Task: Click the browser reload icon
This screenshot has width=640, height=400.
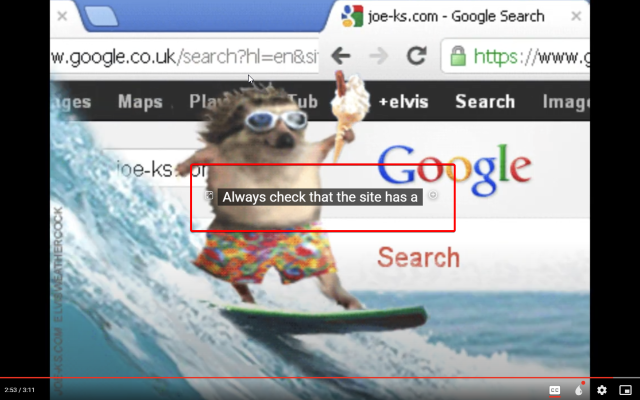Action: point(416,56)
